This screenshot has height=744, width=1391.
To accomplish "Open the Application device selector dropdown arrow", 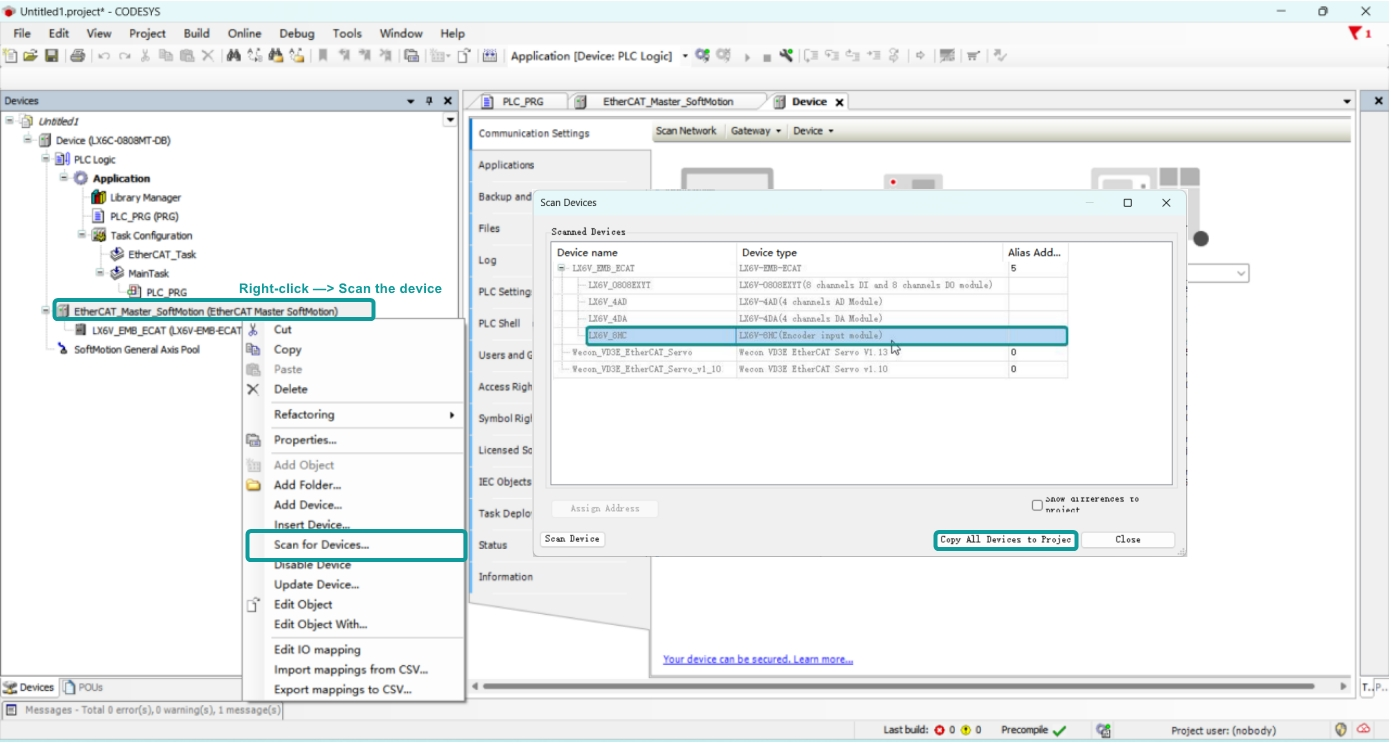I will click(x=685, y=56).
